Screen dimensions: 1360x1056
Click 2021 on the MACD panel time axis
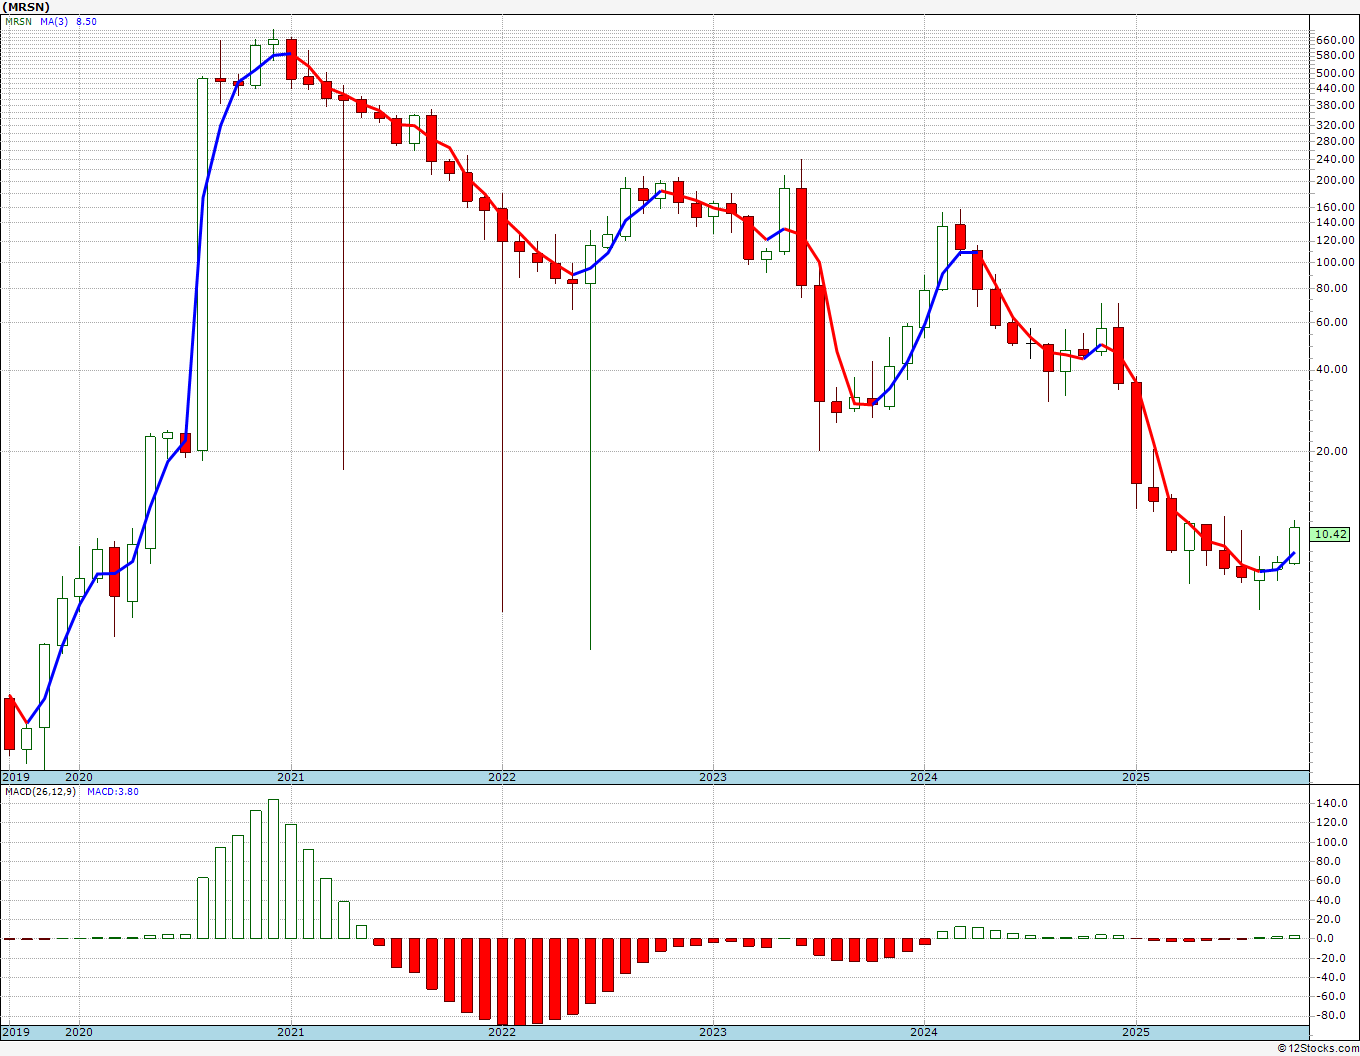[x=290, y=1032]
